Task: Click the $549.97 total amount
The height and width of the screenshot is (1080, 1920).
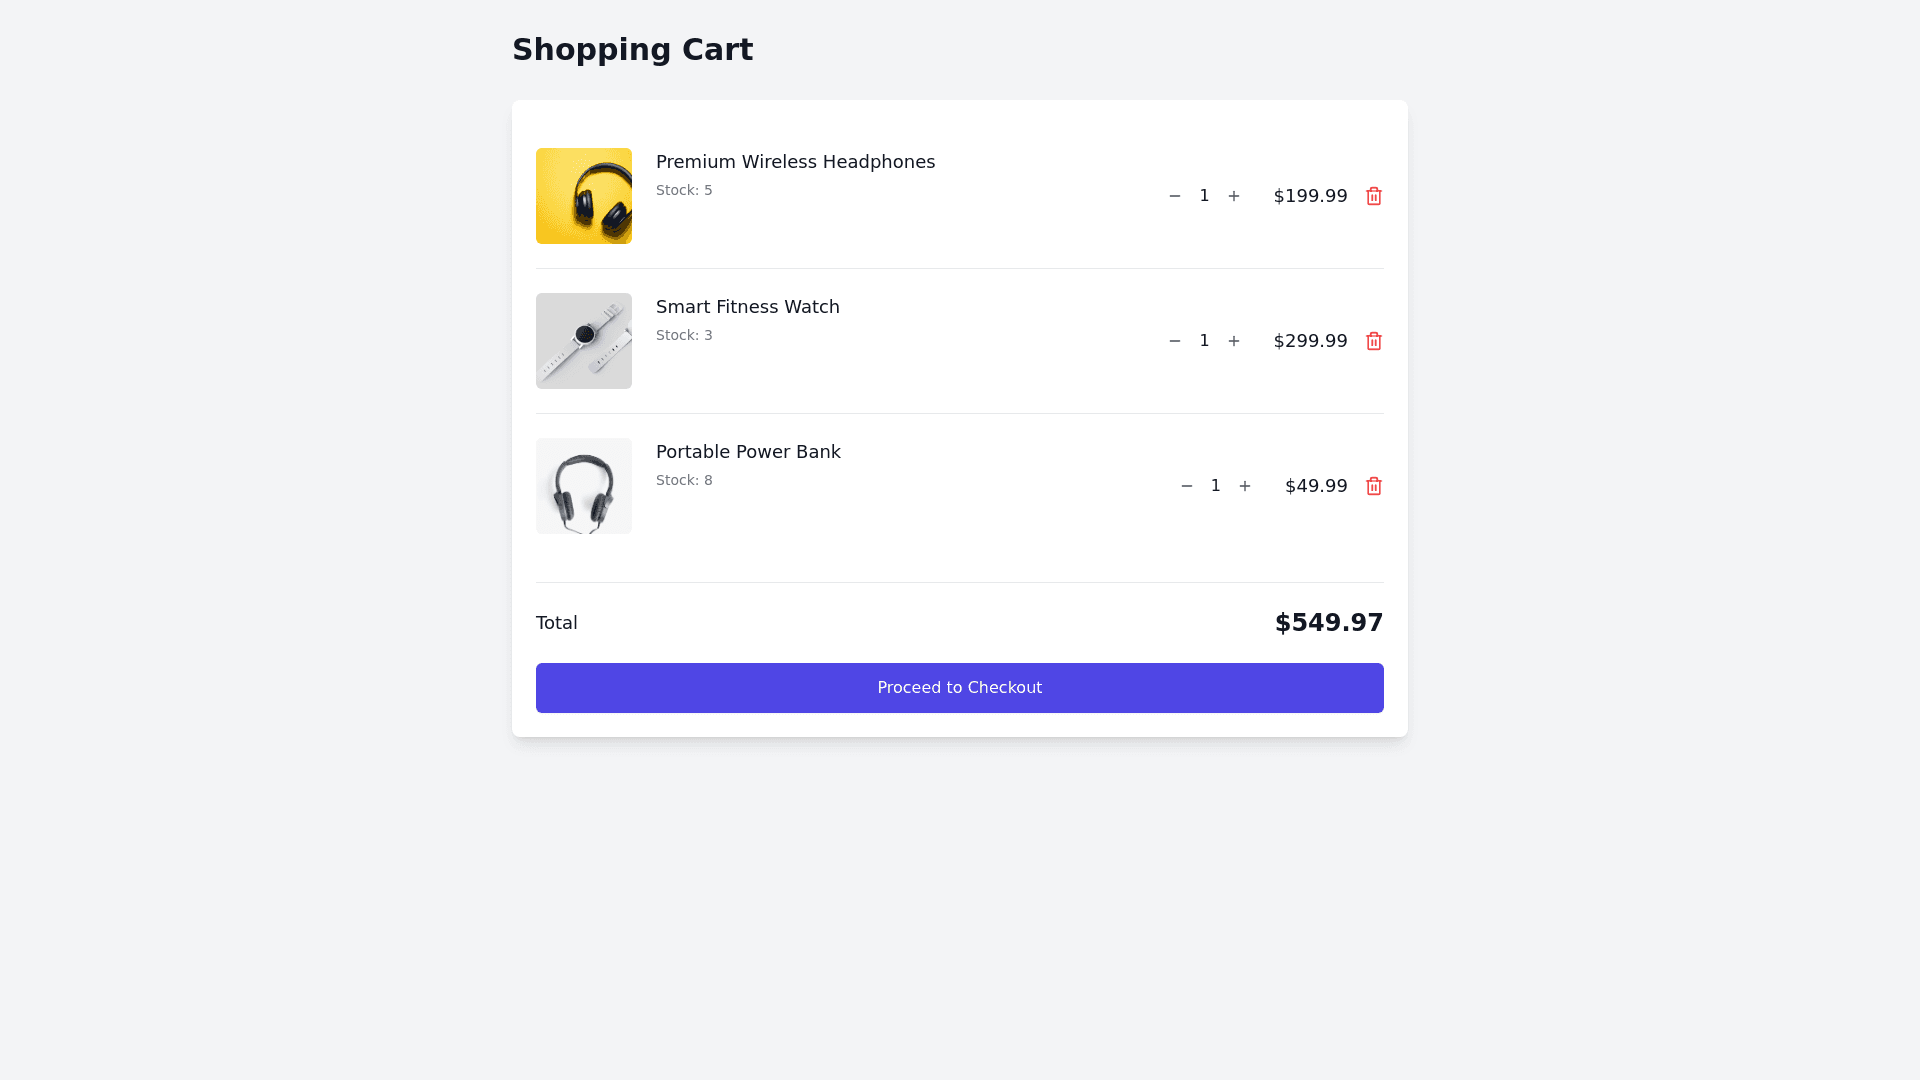Action: click(x=1329, y=623)
